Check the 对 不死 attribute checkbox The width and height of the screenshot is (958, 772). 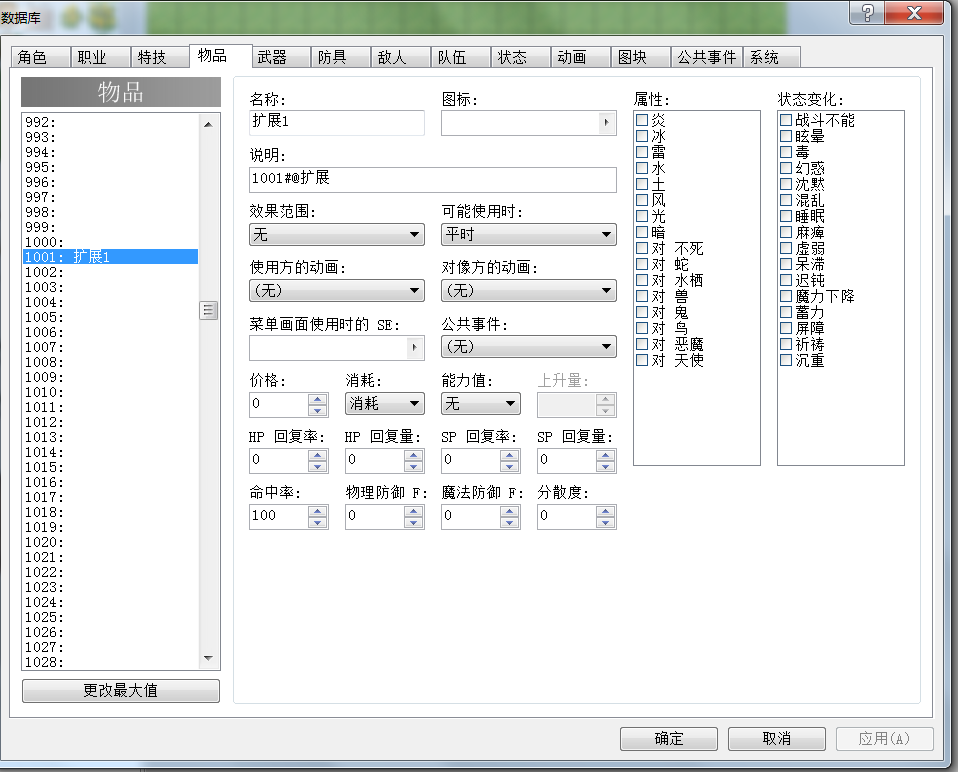642,248
